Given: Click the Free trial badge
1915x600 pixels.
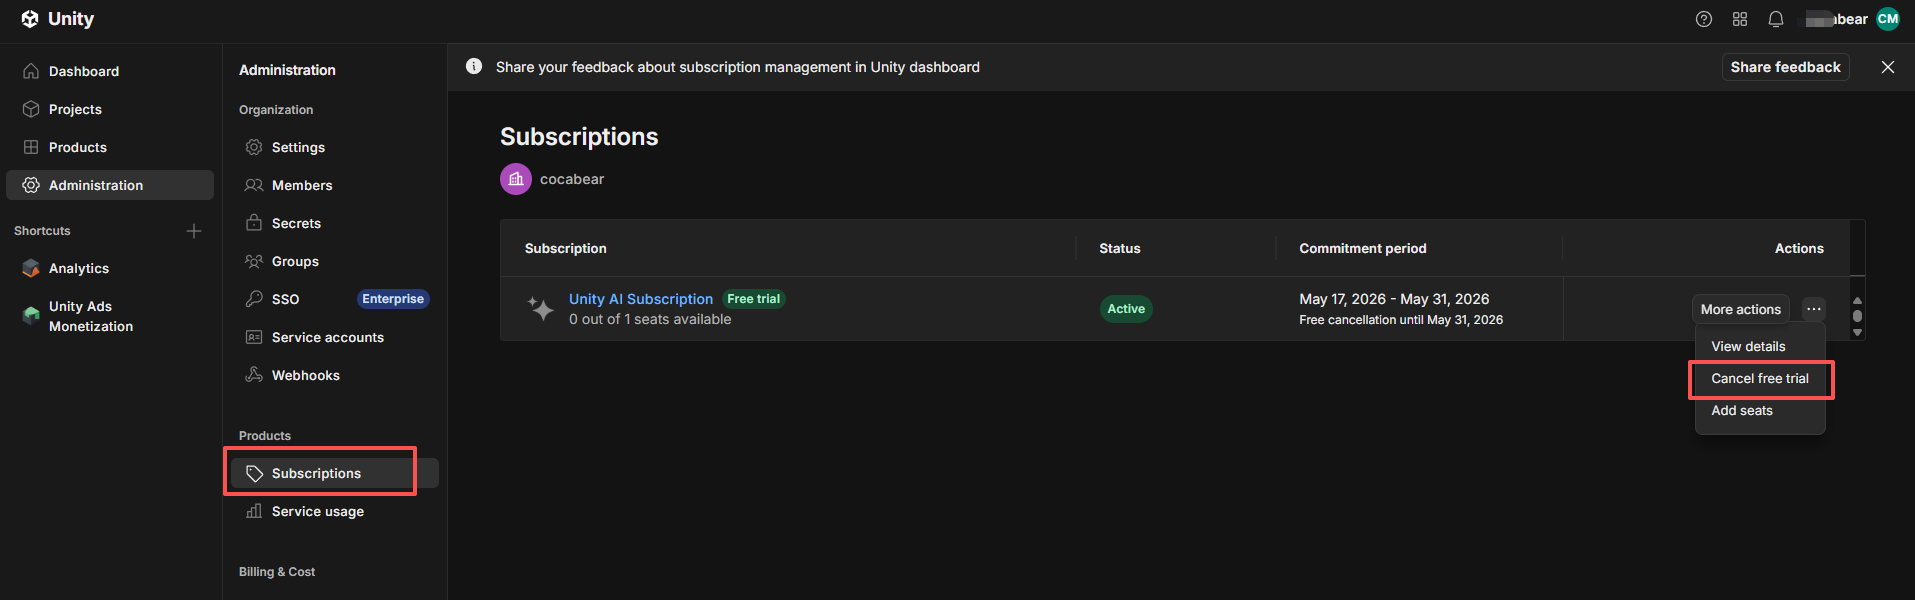Looking at the screenshot, I should (754, 299).
